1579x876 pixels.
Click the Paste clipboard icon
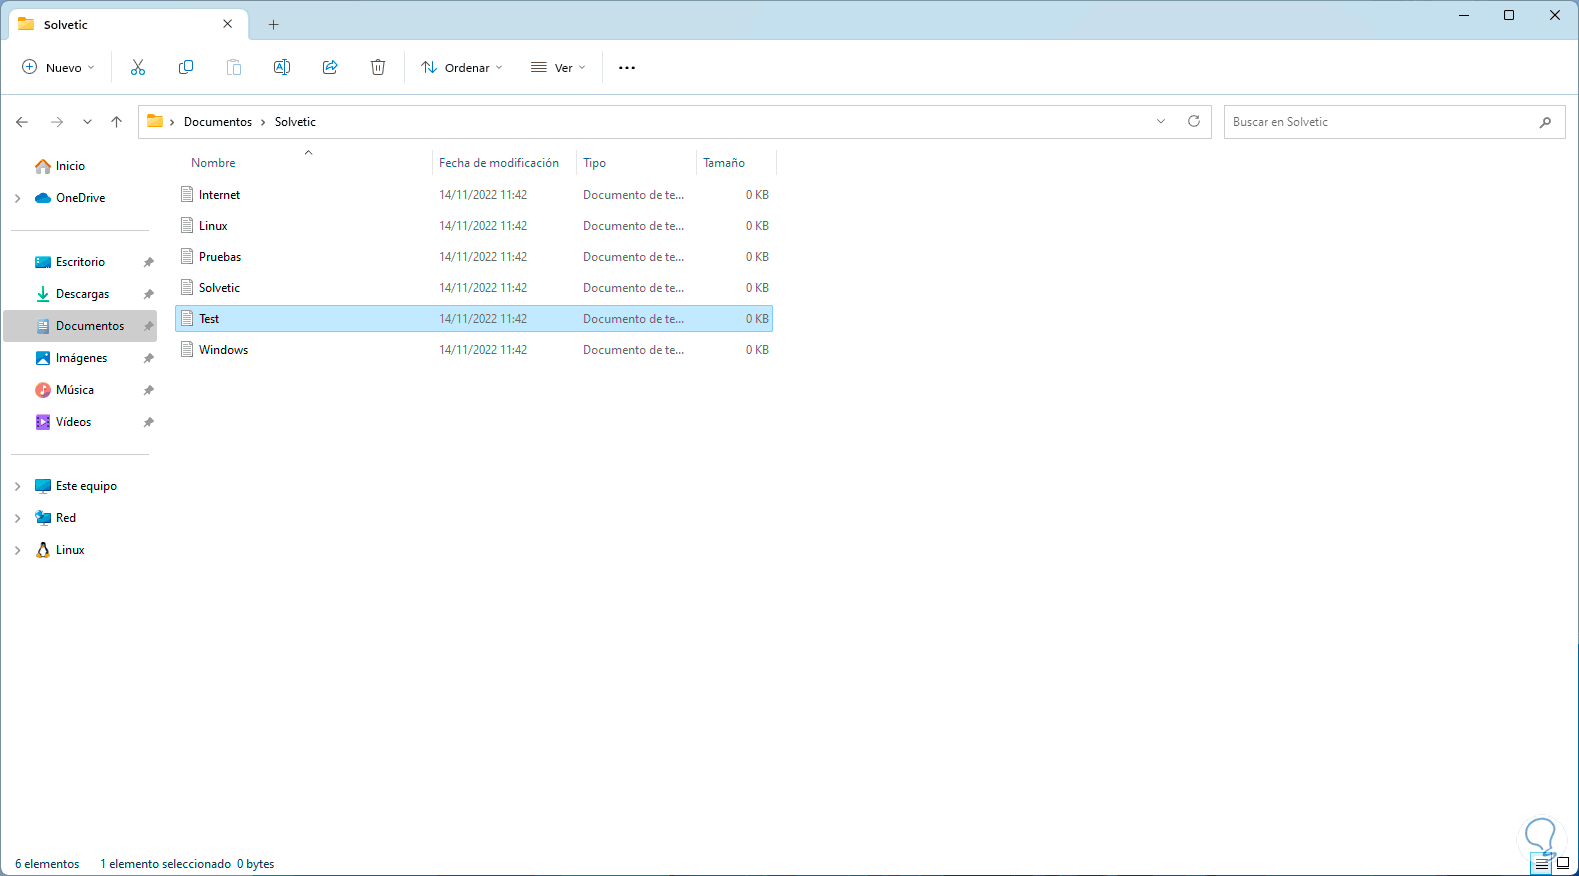234,67
